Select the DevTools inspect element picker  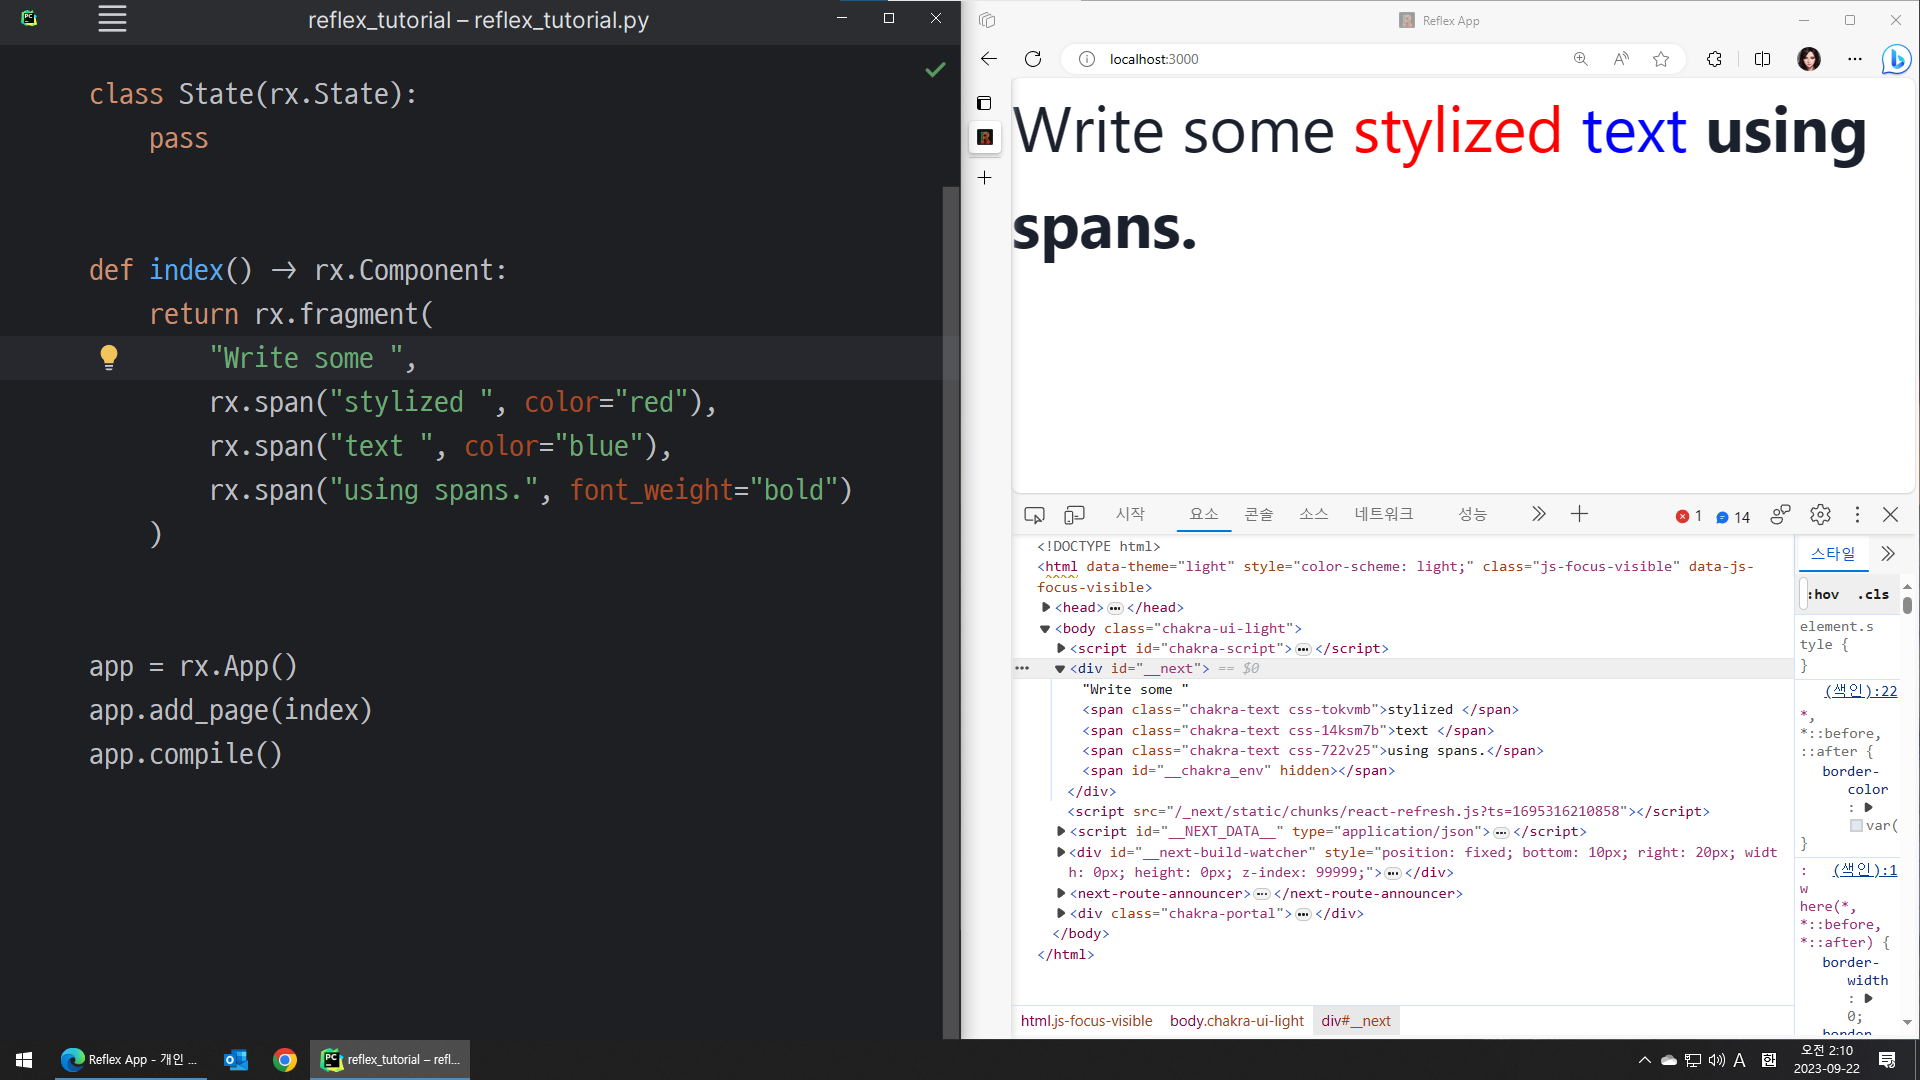click(x=1034, y=515)
